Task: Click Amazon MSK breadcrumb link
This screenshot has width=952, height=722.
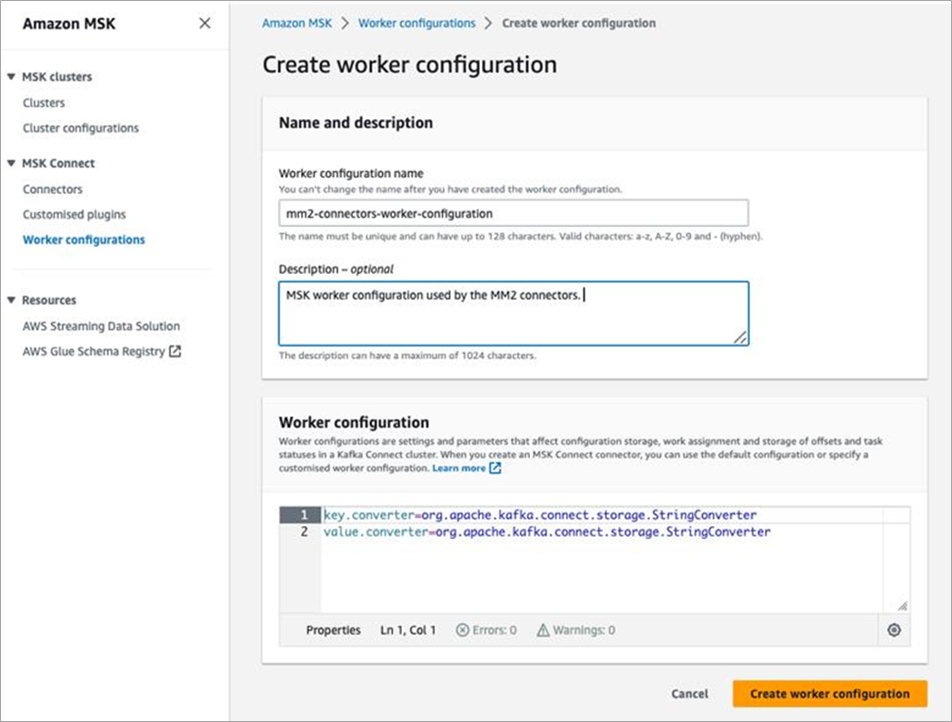Action: click(297, 23)
